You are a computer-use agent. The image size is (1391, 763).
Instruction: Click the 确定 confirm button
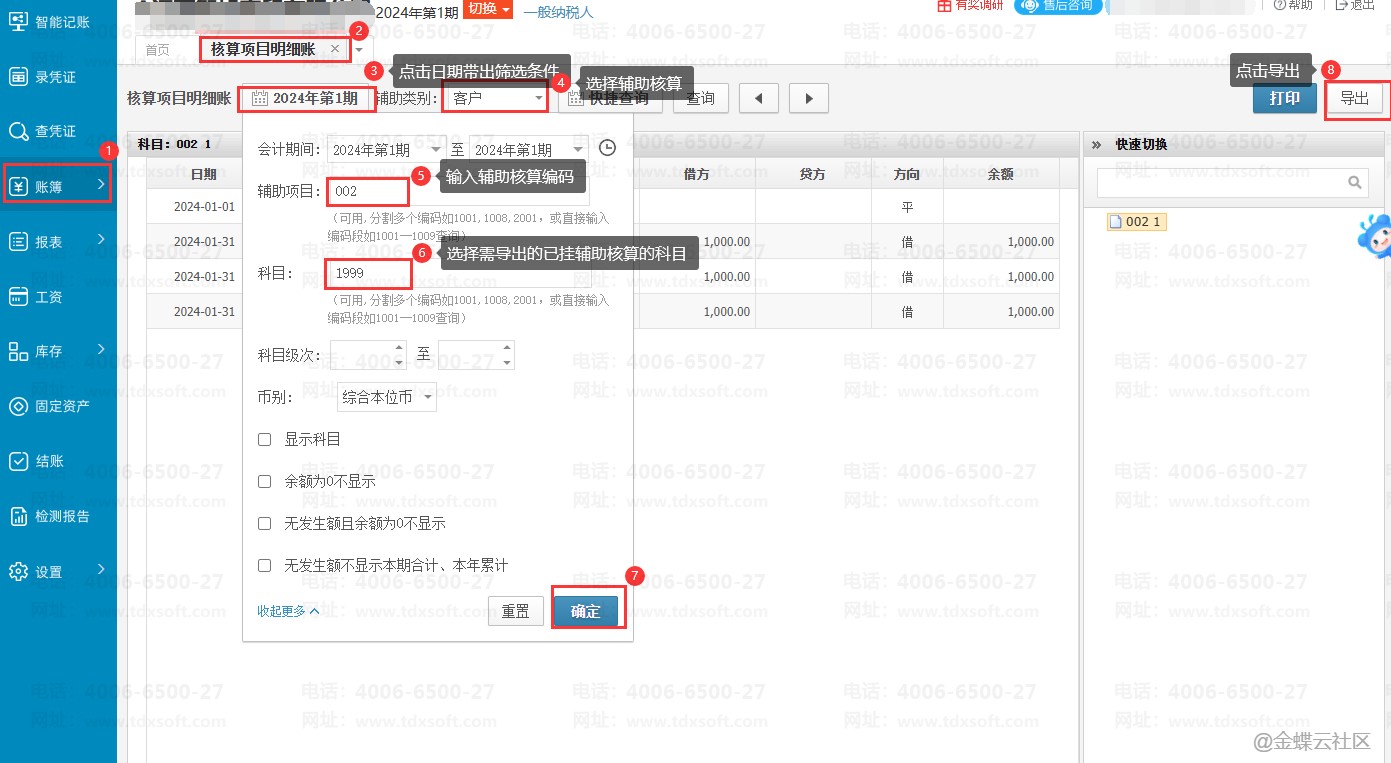point(586,611)
